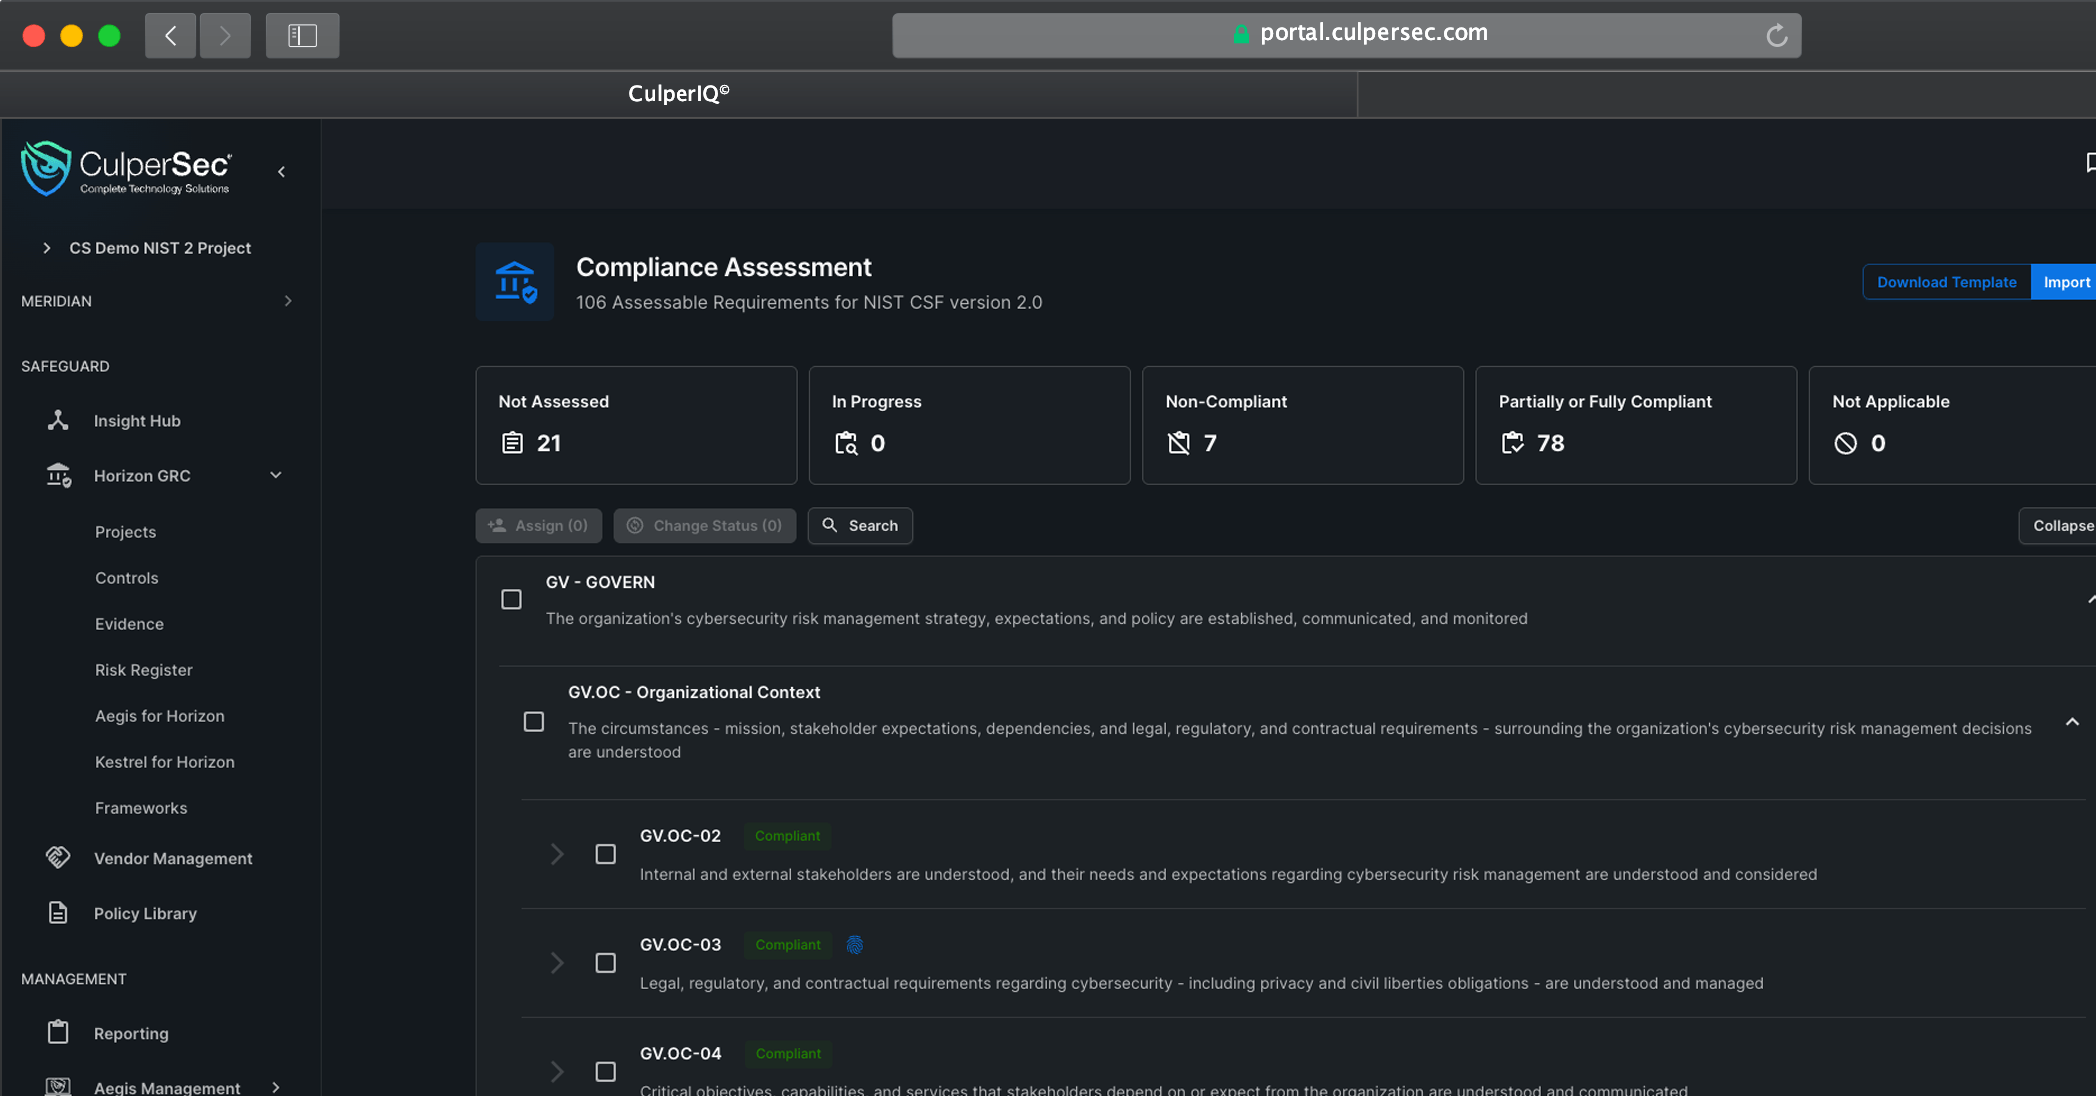Click the Reporting clipboard icon

point(58,1032)
